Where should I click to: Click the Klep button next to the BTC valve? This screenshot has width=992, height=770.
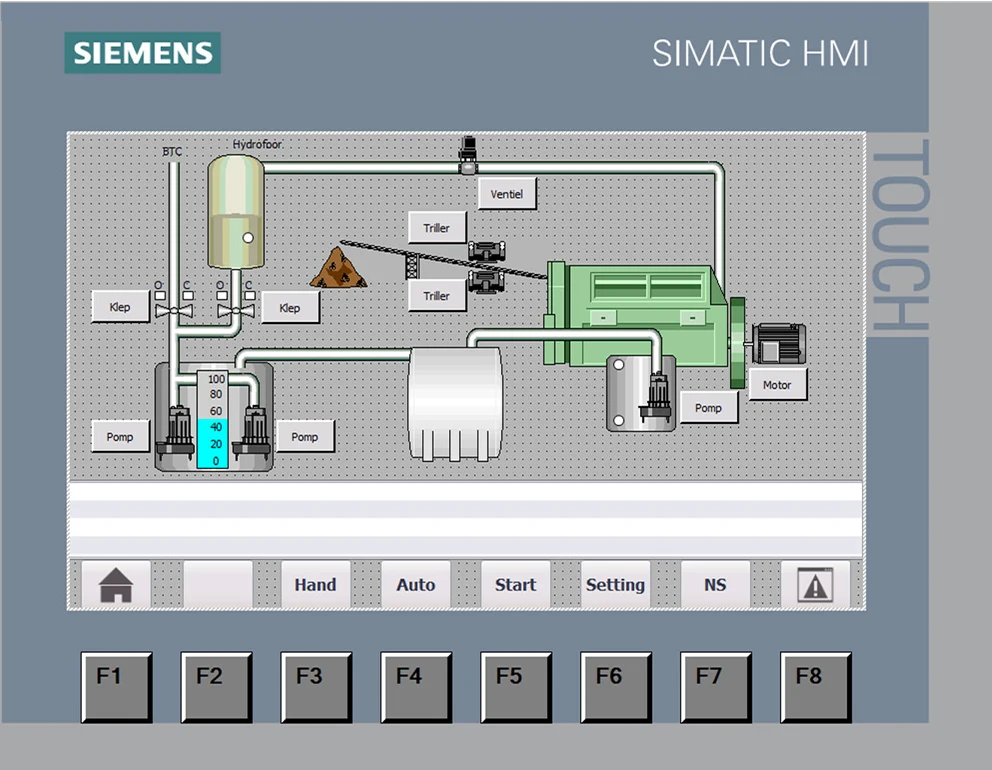pos(120,307)
